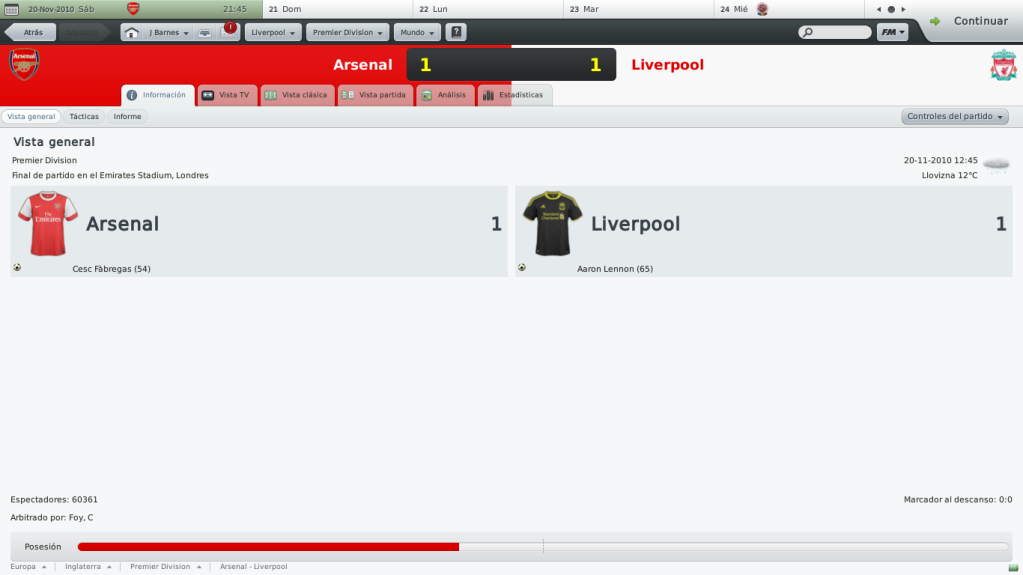Click the home icon in toolbar
The image size is (1023, 575).
coord(131,33)
